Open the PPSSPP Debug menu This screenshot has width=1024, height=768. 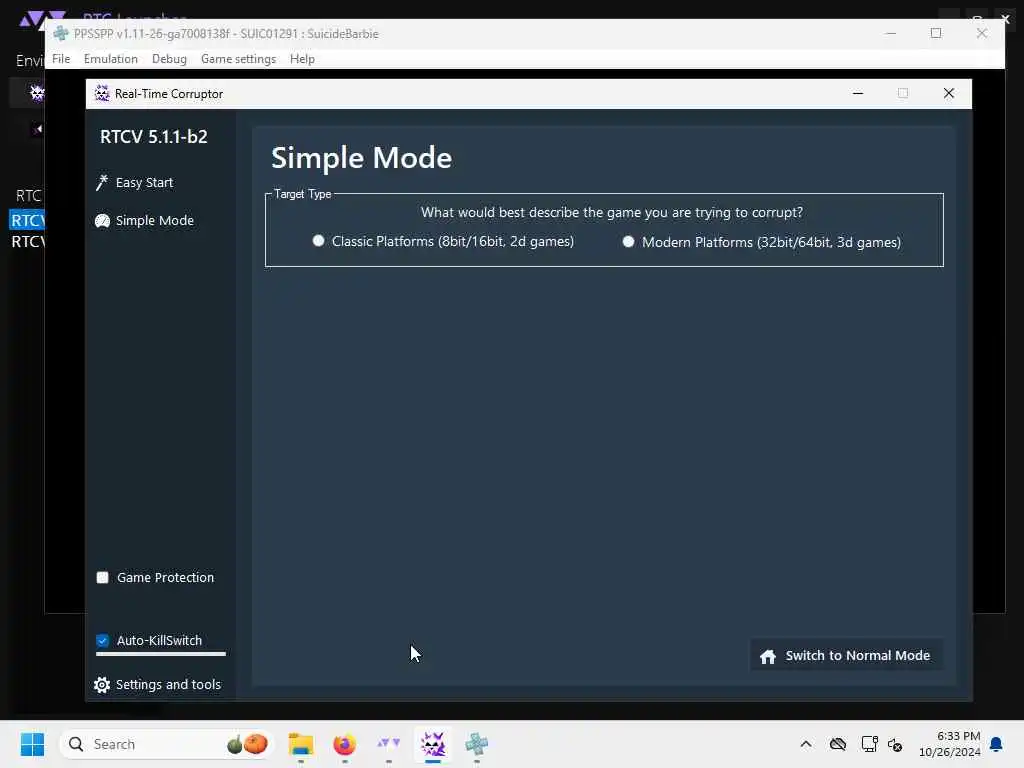pos(169,59)
